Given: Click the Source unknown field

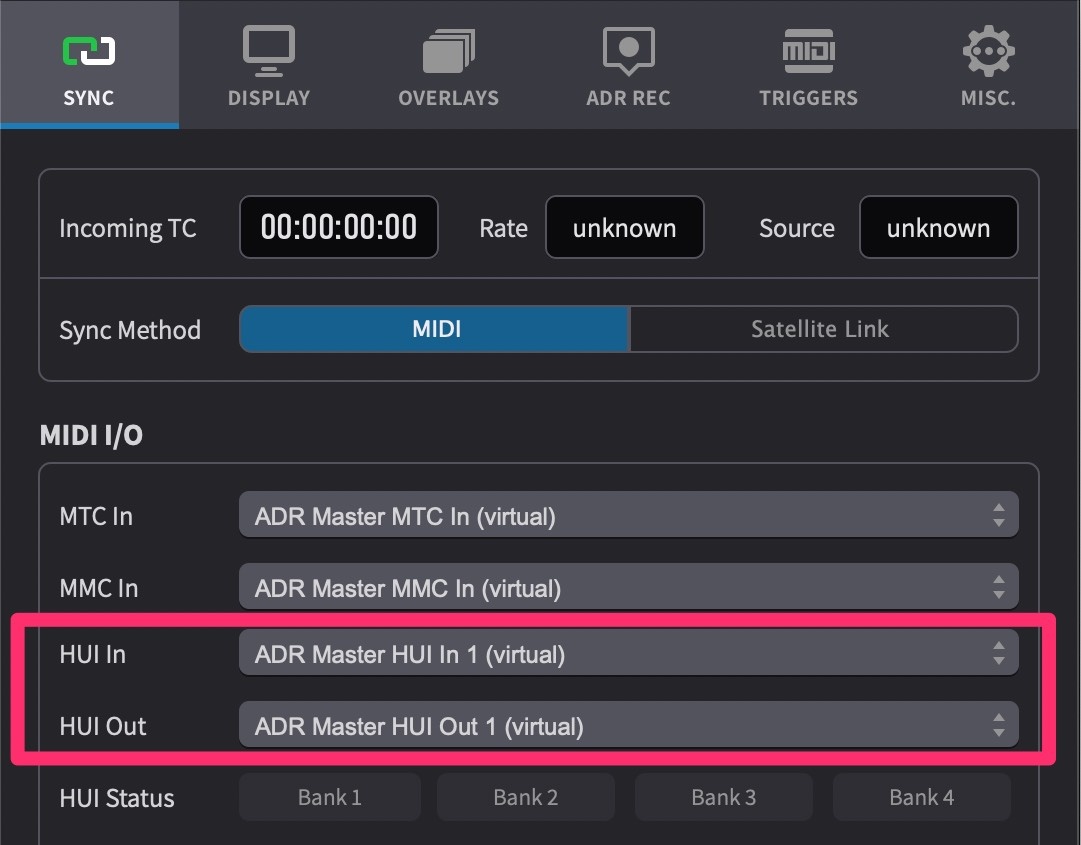Looking at the screenshot, I should point(938,227).
